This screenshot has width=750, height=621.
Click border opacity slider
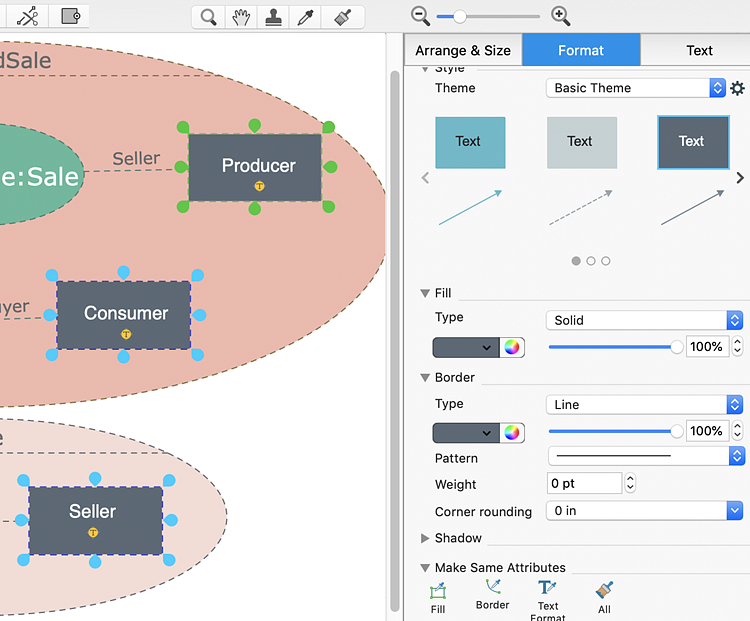coord(616,431)
